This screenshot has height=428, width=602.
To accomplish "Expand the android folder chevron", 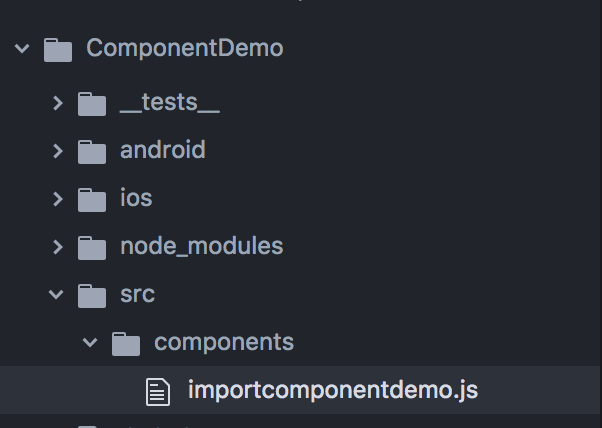I will [x=58, y=151].
